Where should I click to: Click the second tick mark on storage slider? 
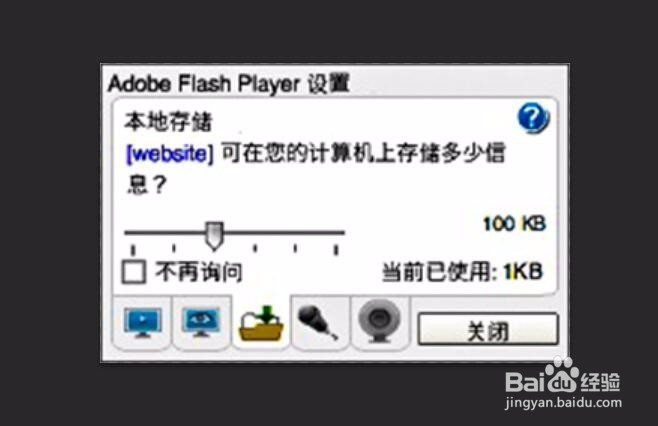pyautogui.click(x=174, y=248)
